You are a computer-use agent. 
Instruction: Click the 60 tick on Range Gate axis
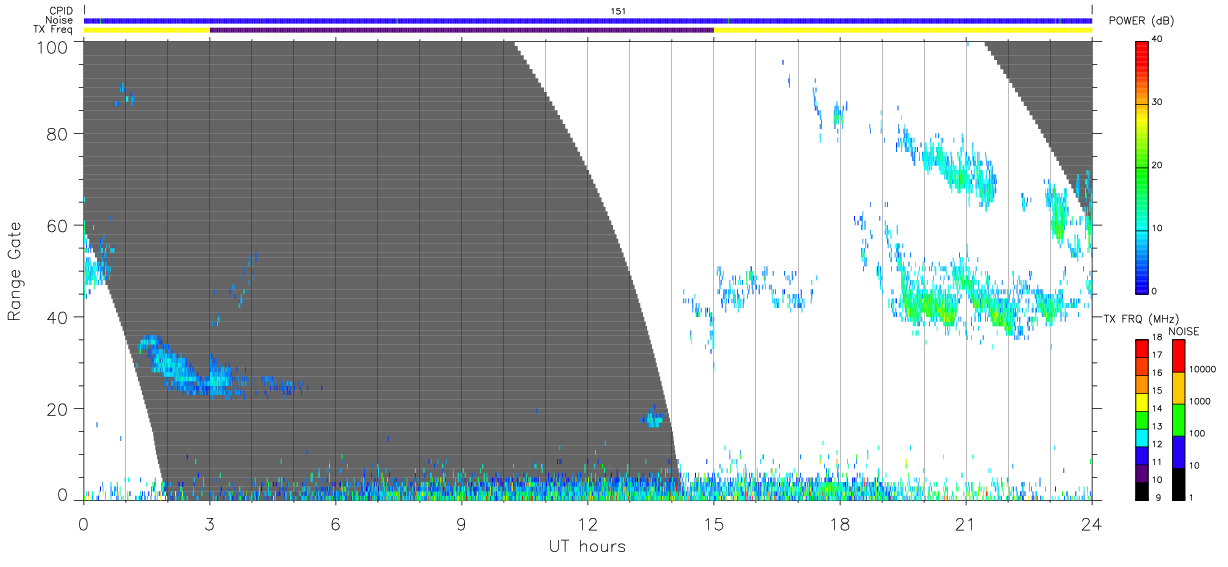(x=56, y=226)
